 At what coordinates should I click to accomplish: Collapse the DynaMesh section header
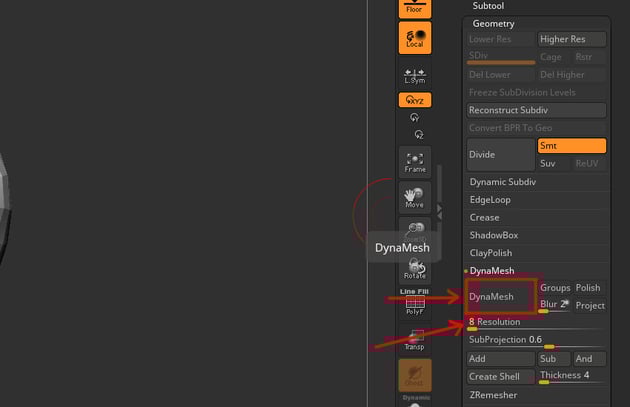pos(491,271)
